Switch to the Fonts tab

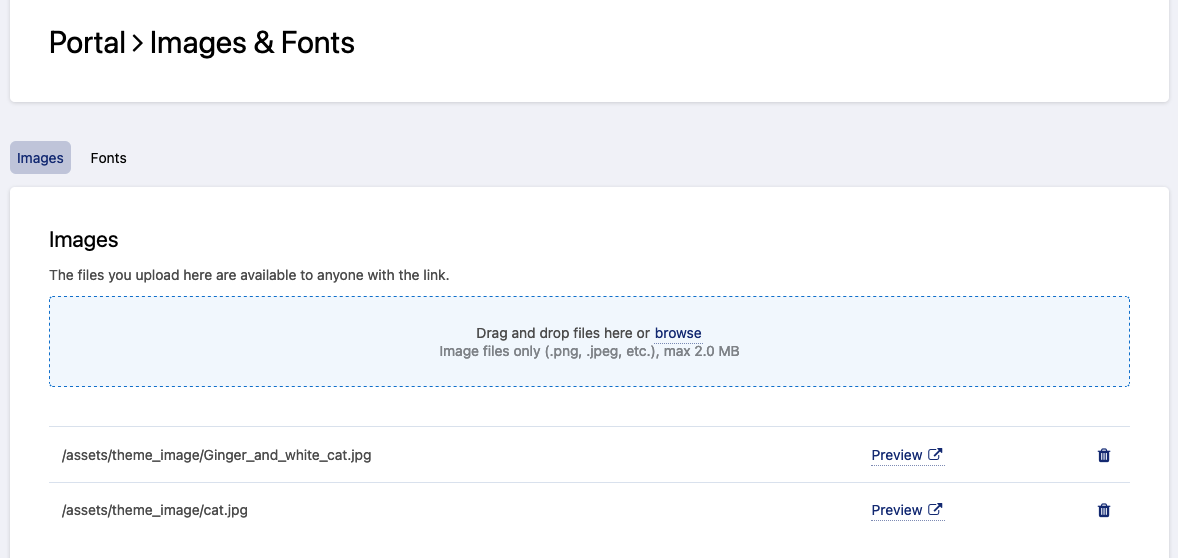pos(108,158)
